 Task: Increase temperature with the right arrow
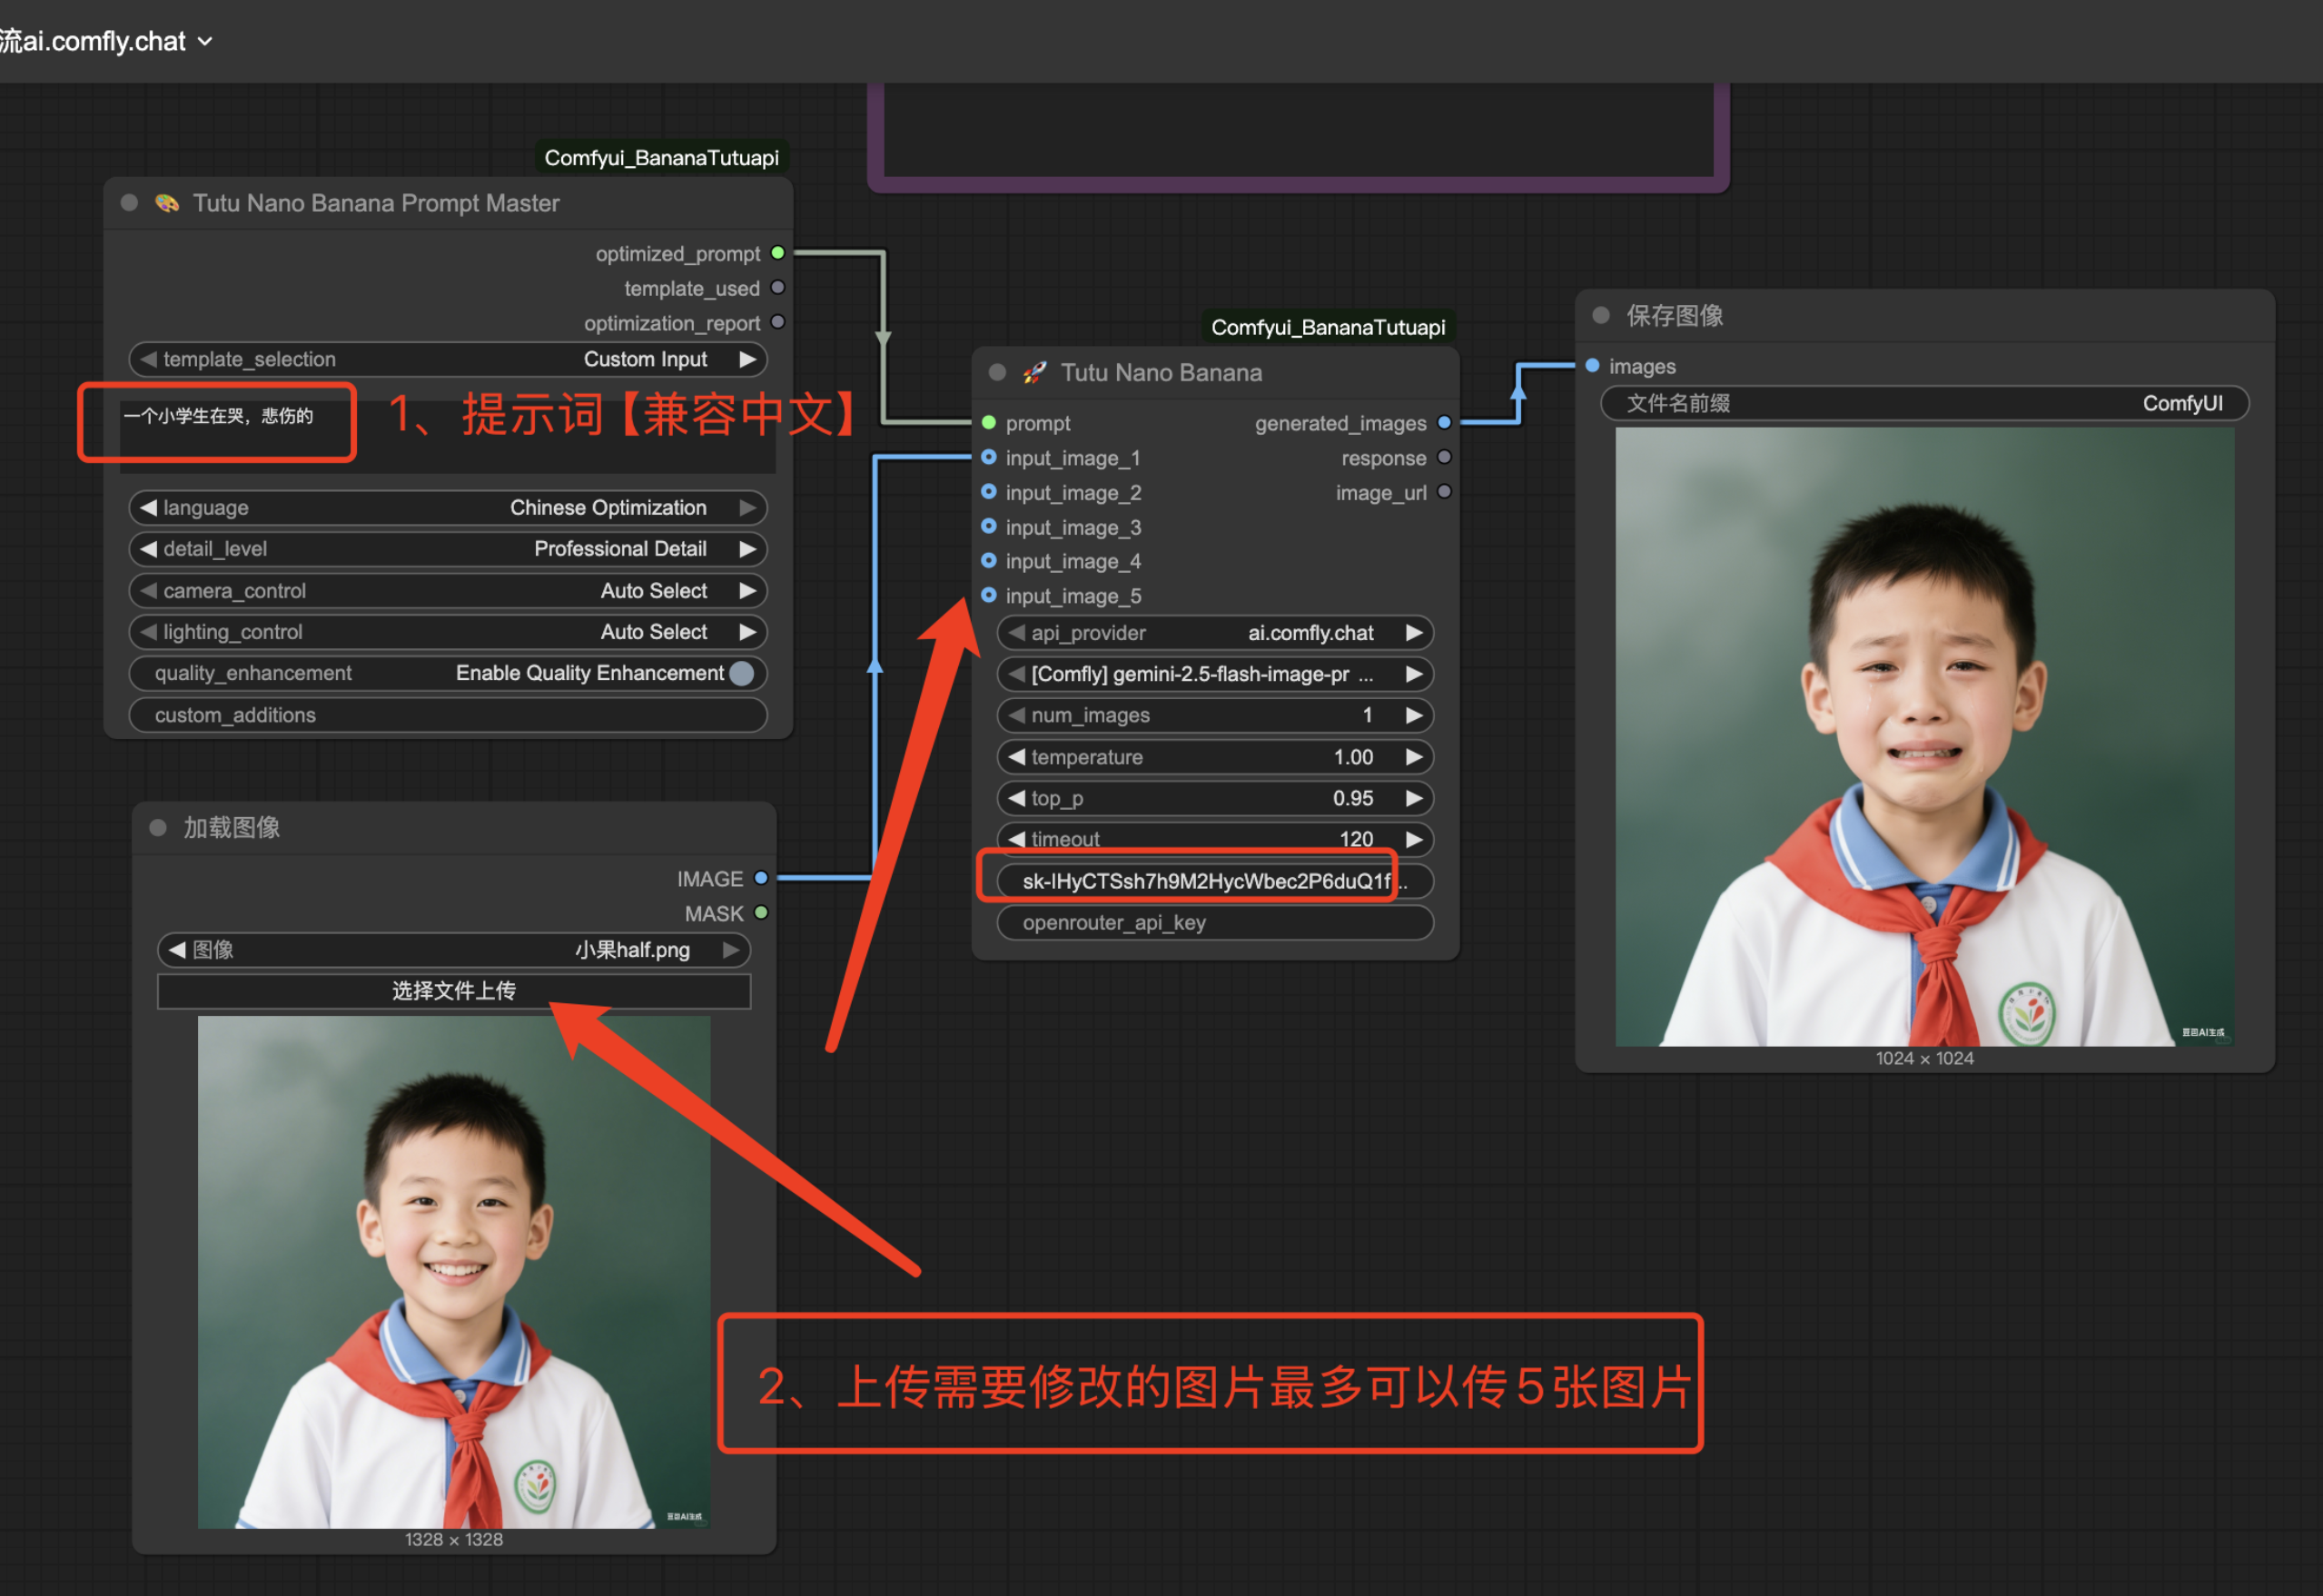tap(1413, 757)
